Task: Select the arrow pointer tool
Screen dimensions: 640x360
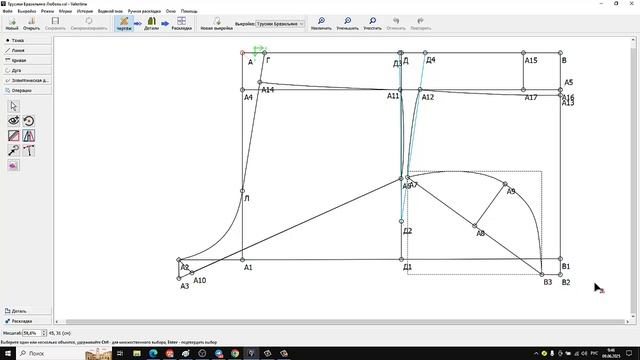Action: coord(13,106)
